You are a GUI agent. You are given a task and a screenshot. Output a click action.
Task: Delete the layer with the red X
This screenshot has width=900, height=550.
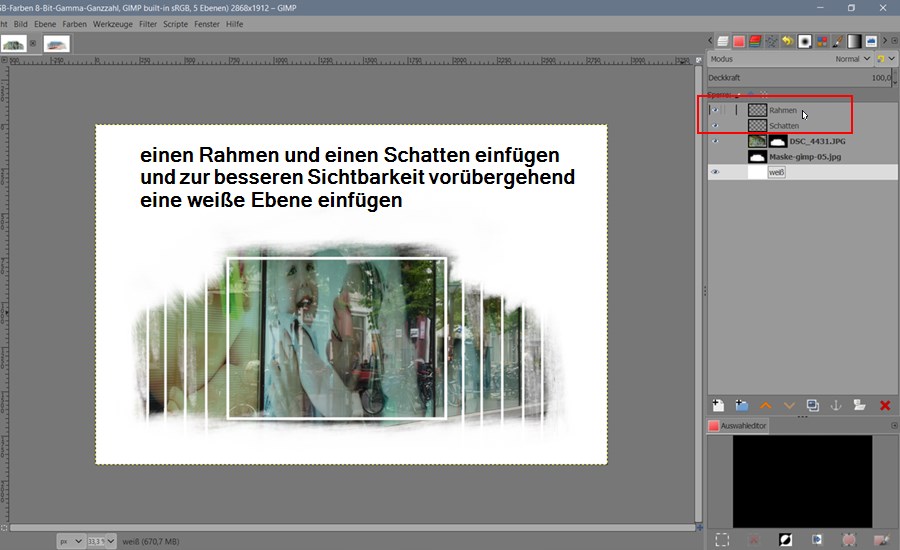coord(884,405)
